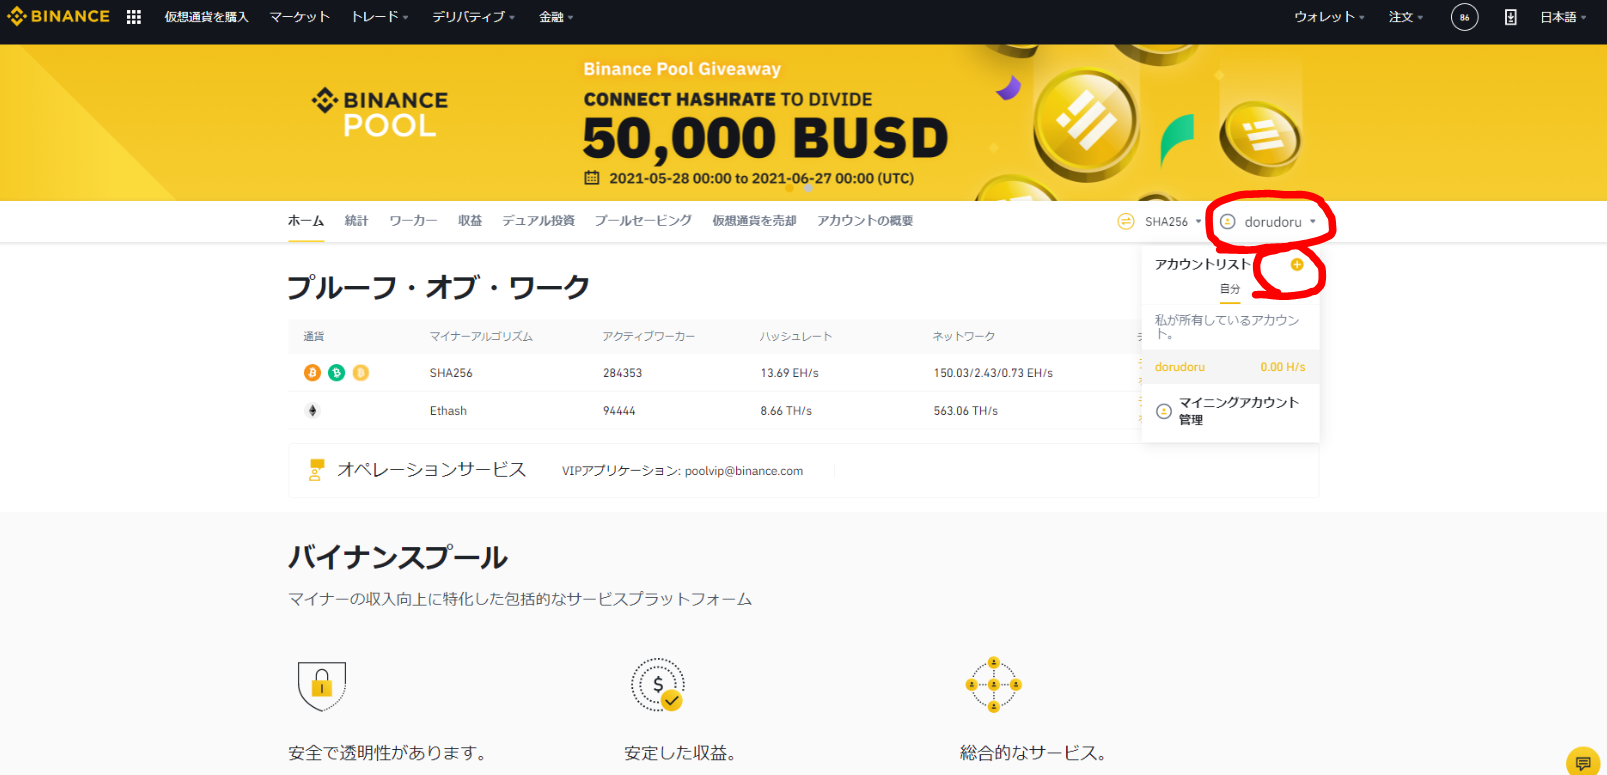
Task: Click hashrate value 13.69 EH/s
Action: (789, 373)
